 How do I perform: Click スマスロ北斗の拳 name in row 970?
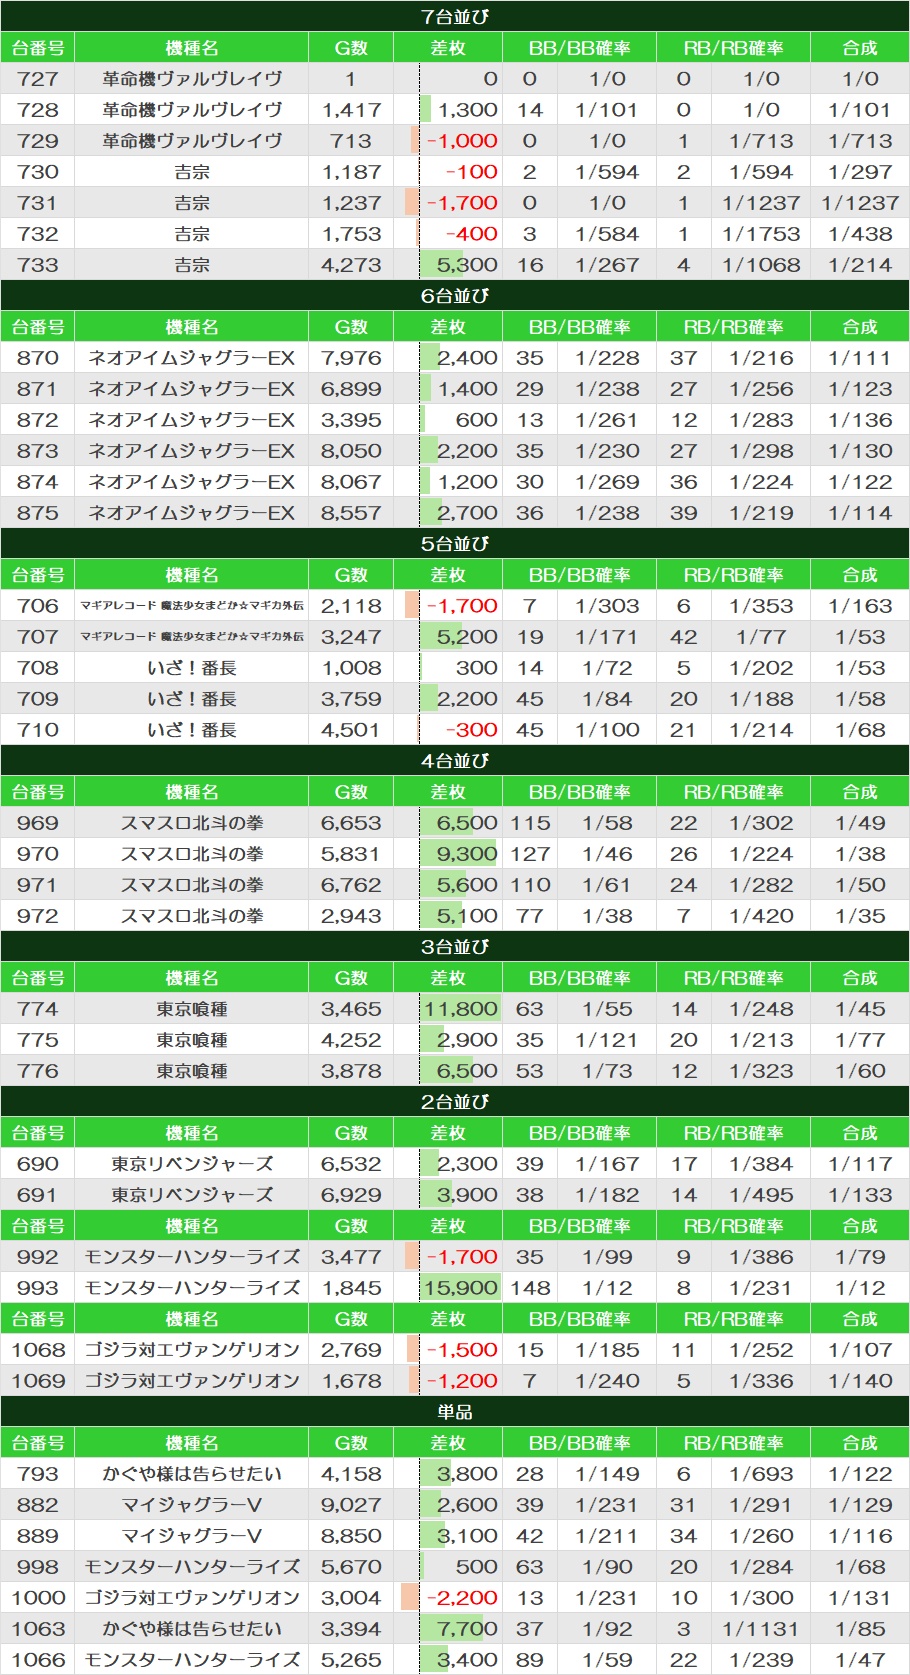pyautogui.click(x=192, y=853)
